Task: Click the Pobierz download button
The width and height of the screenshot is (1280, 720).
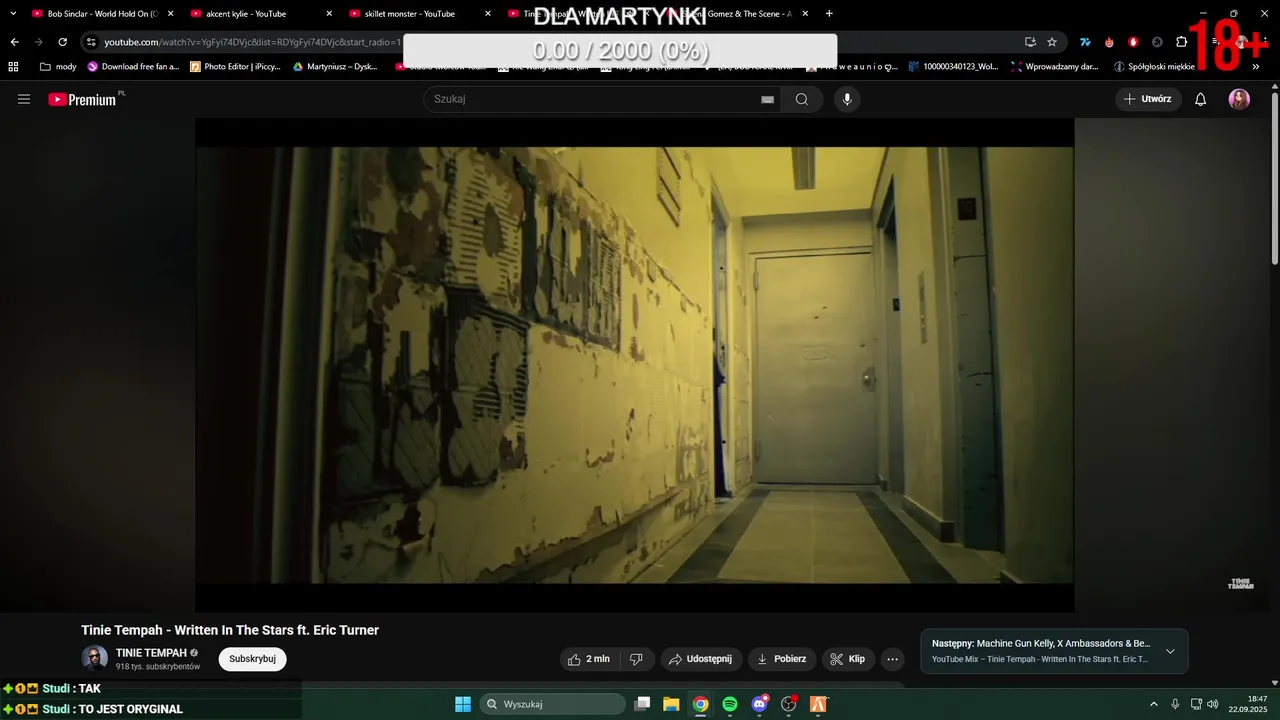Action: (782, 659)
